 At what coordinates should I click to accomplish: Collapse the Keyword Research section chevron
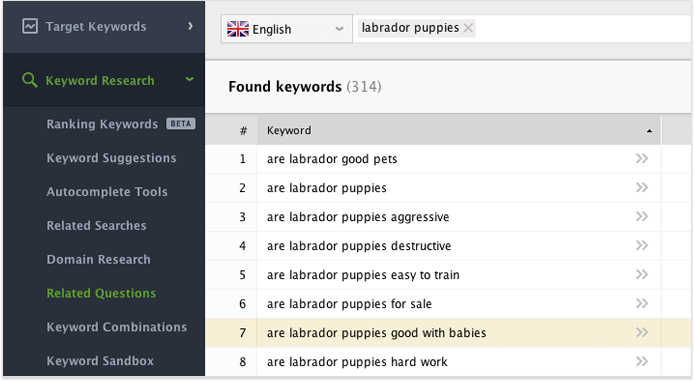coord(189,80)
